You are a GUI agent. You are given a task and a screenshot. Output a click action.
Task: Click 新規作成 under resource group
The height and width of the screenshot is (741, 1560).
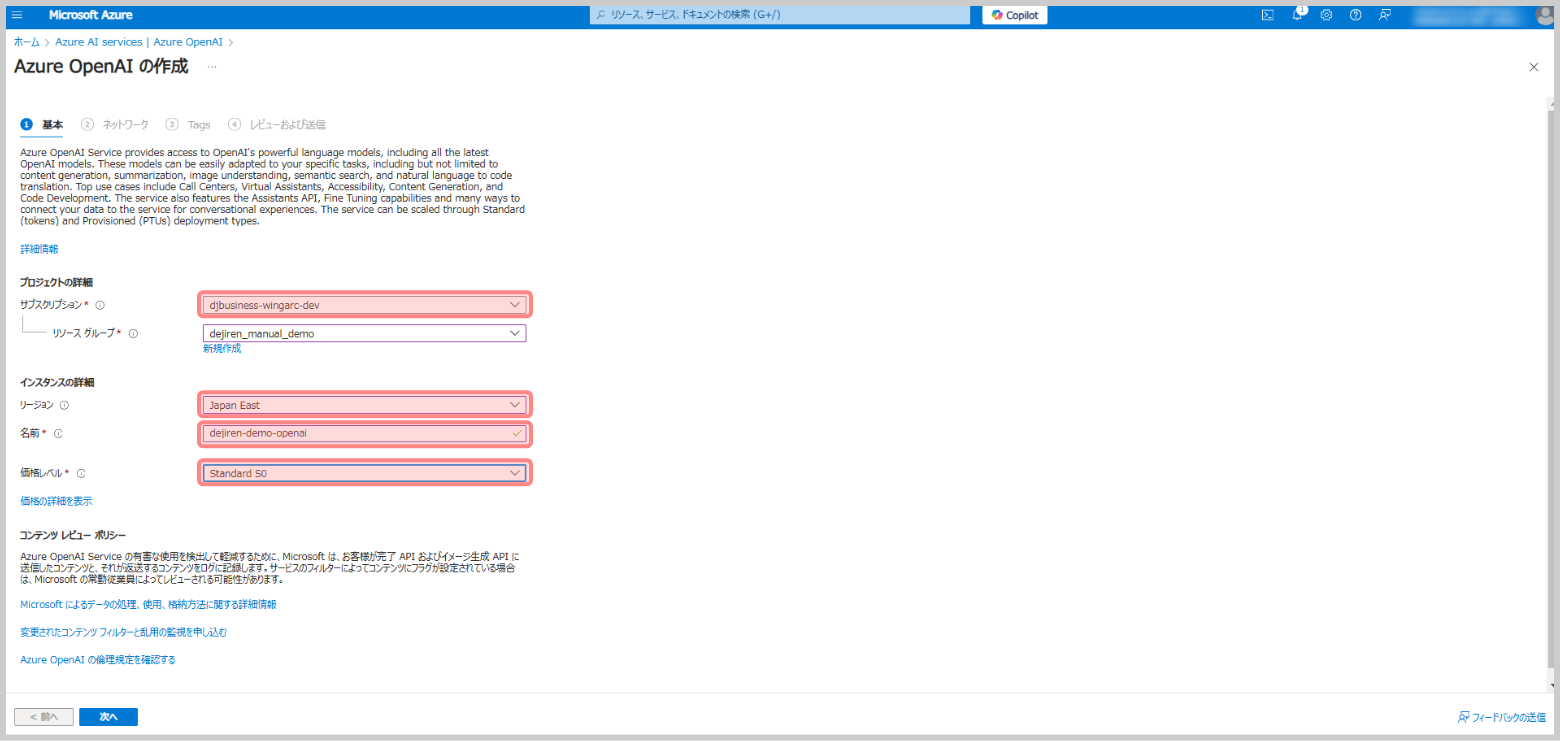222,349
